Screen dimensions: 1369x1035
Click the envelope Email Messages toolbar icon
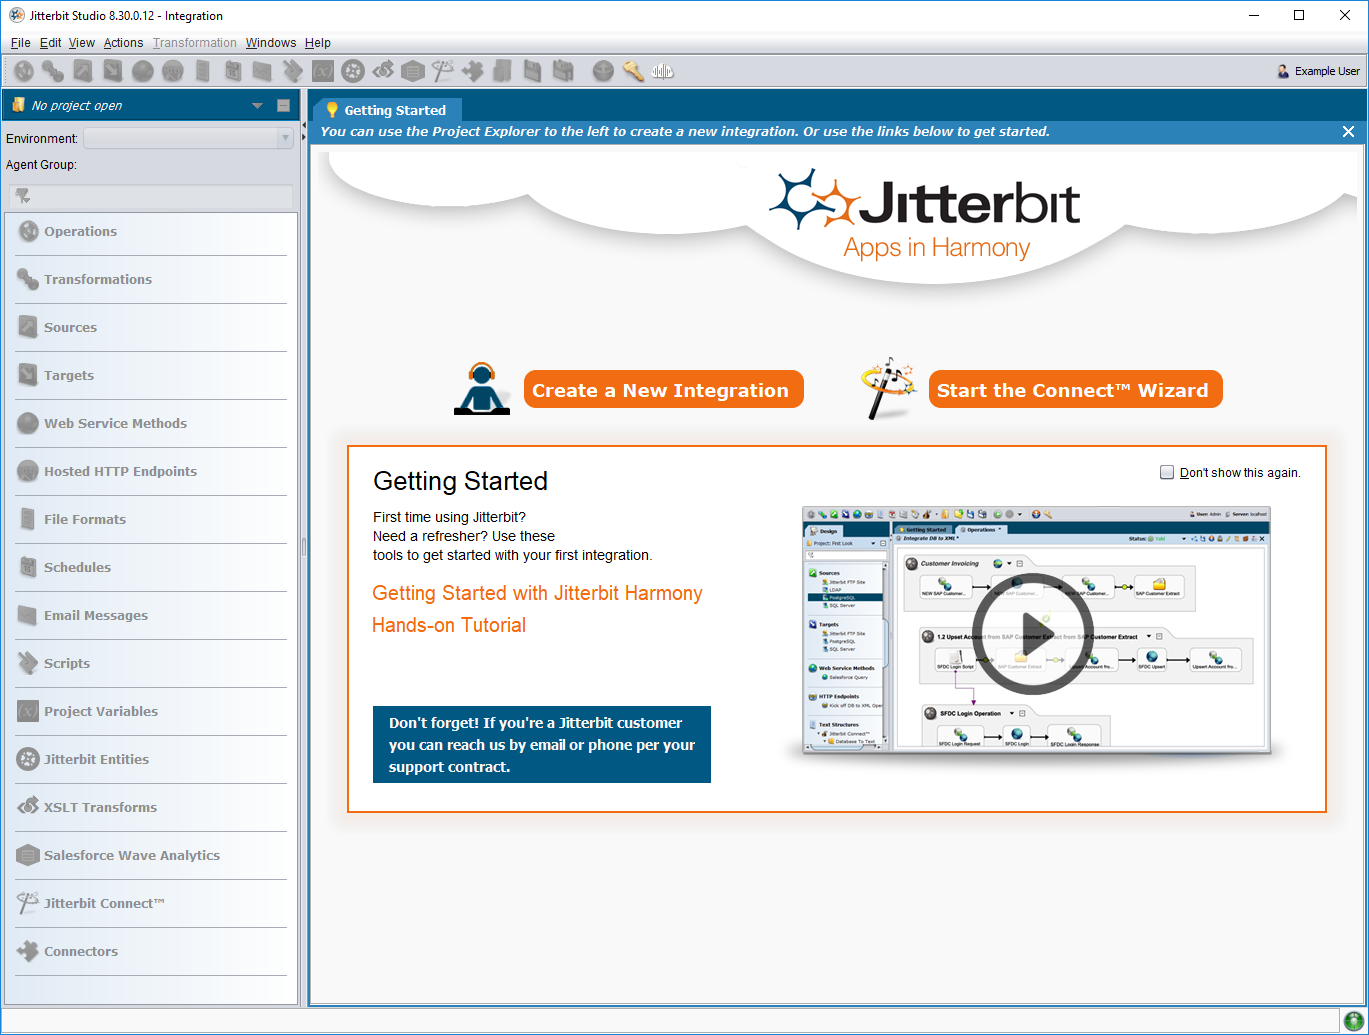262,71
